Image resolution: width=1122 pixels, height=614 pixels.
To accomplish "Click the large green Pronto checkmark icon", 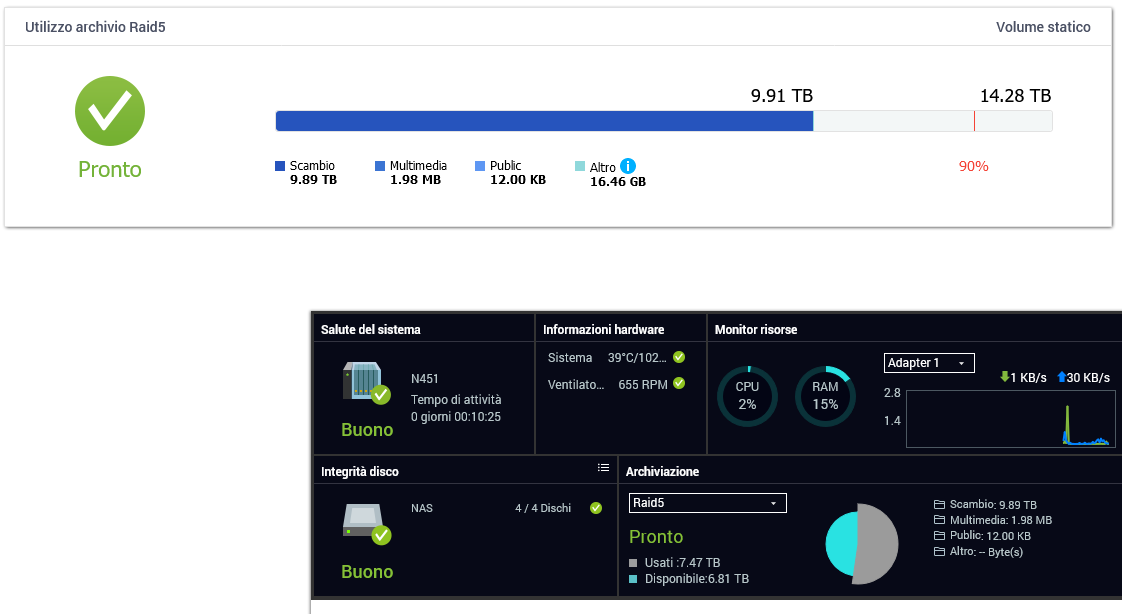I will (x=110, y=111).
